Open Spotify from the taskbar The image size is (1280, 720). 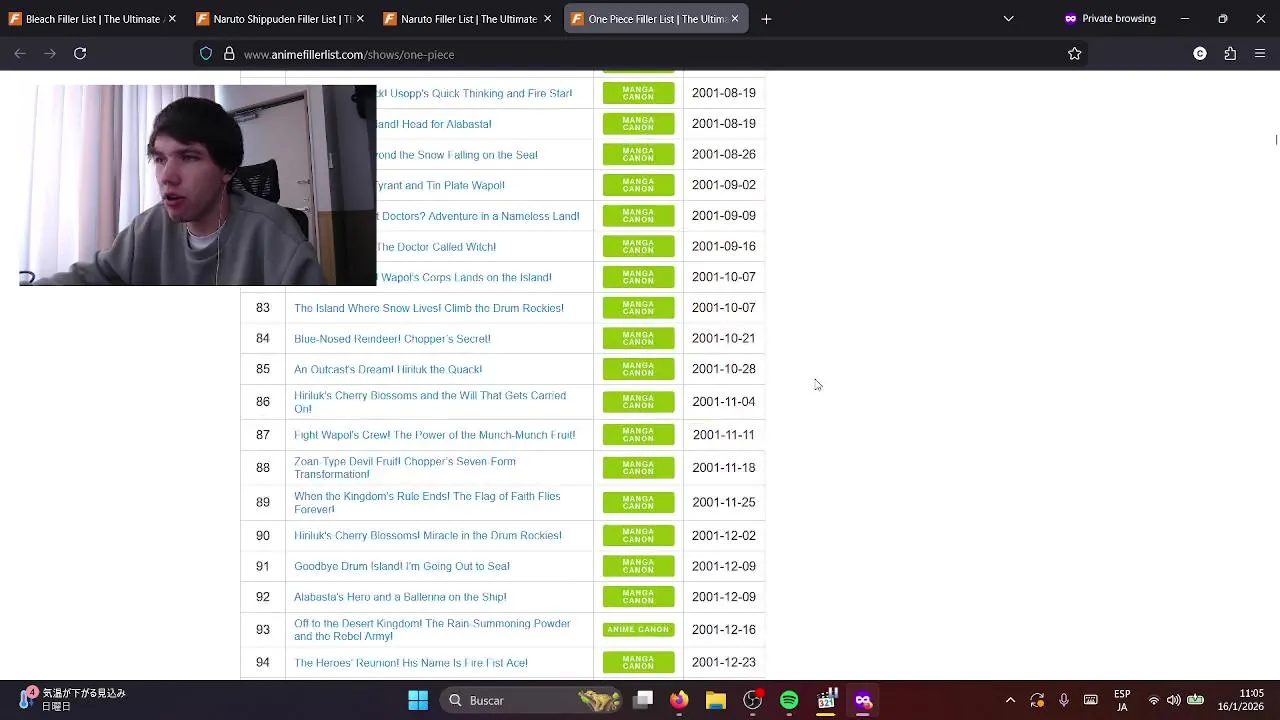(x=789, y=700)
